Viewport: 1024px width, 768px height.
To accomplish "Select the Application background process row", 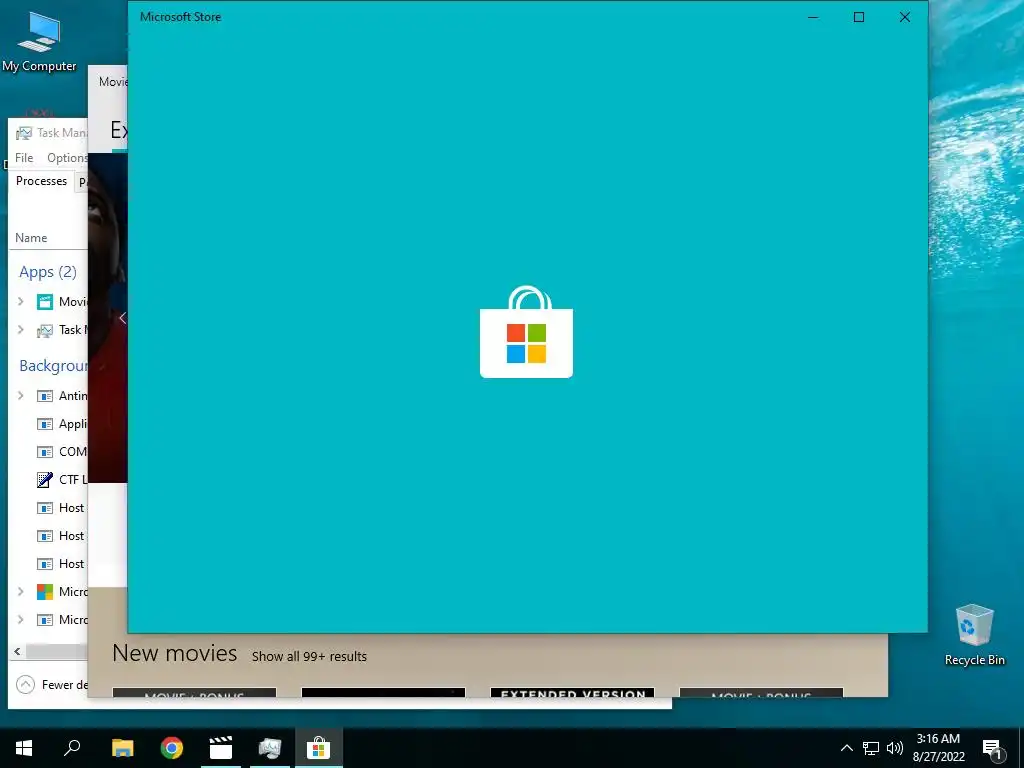I will pyautogui.click(x=61, y=424).
